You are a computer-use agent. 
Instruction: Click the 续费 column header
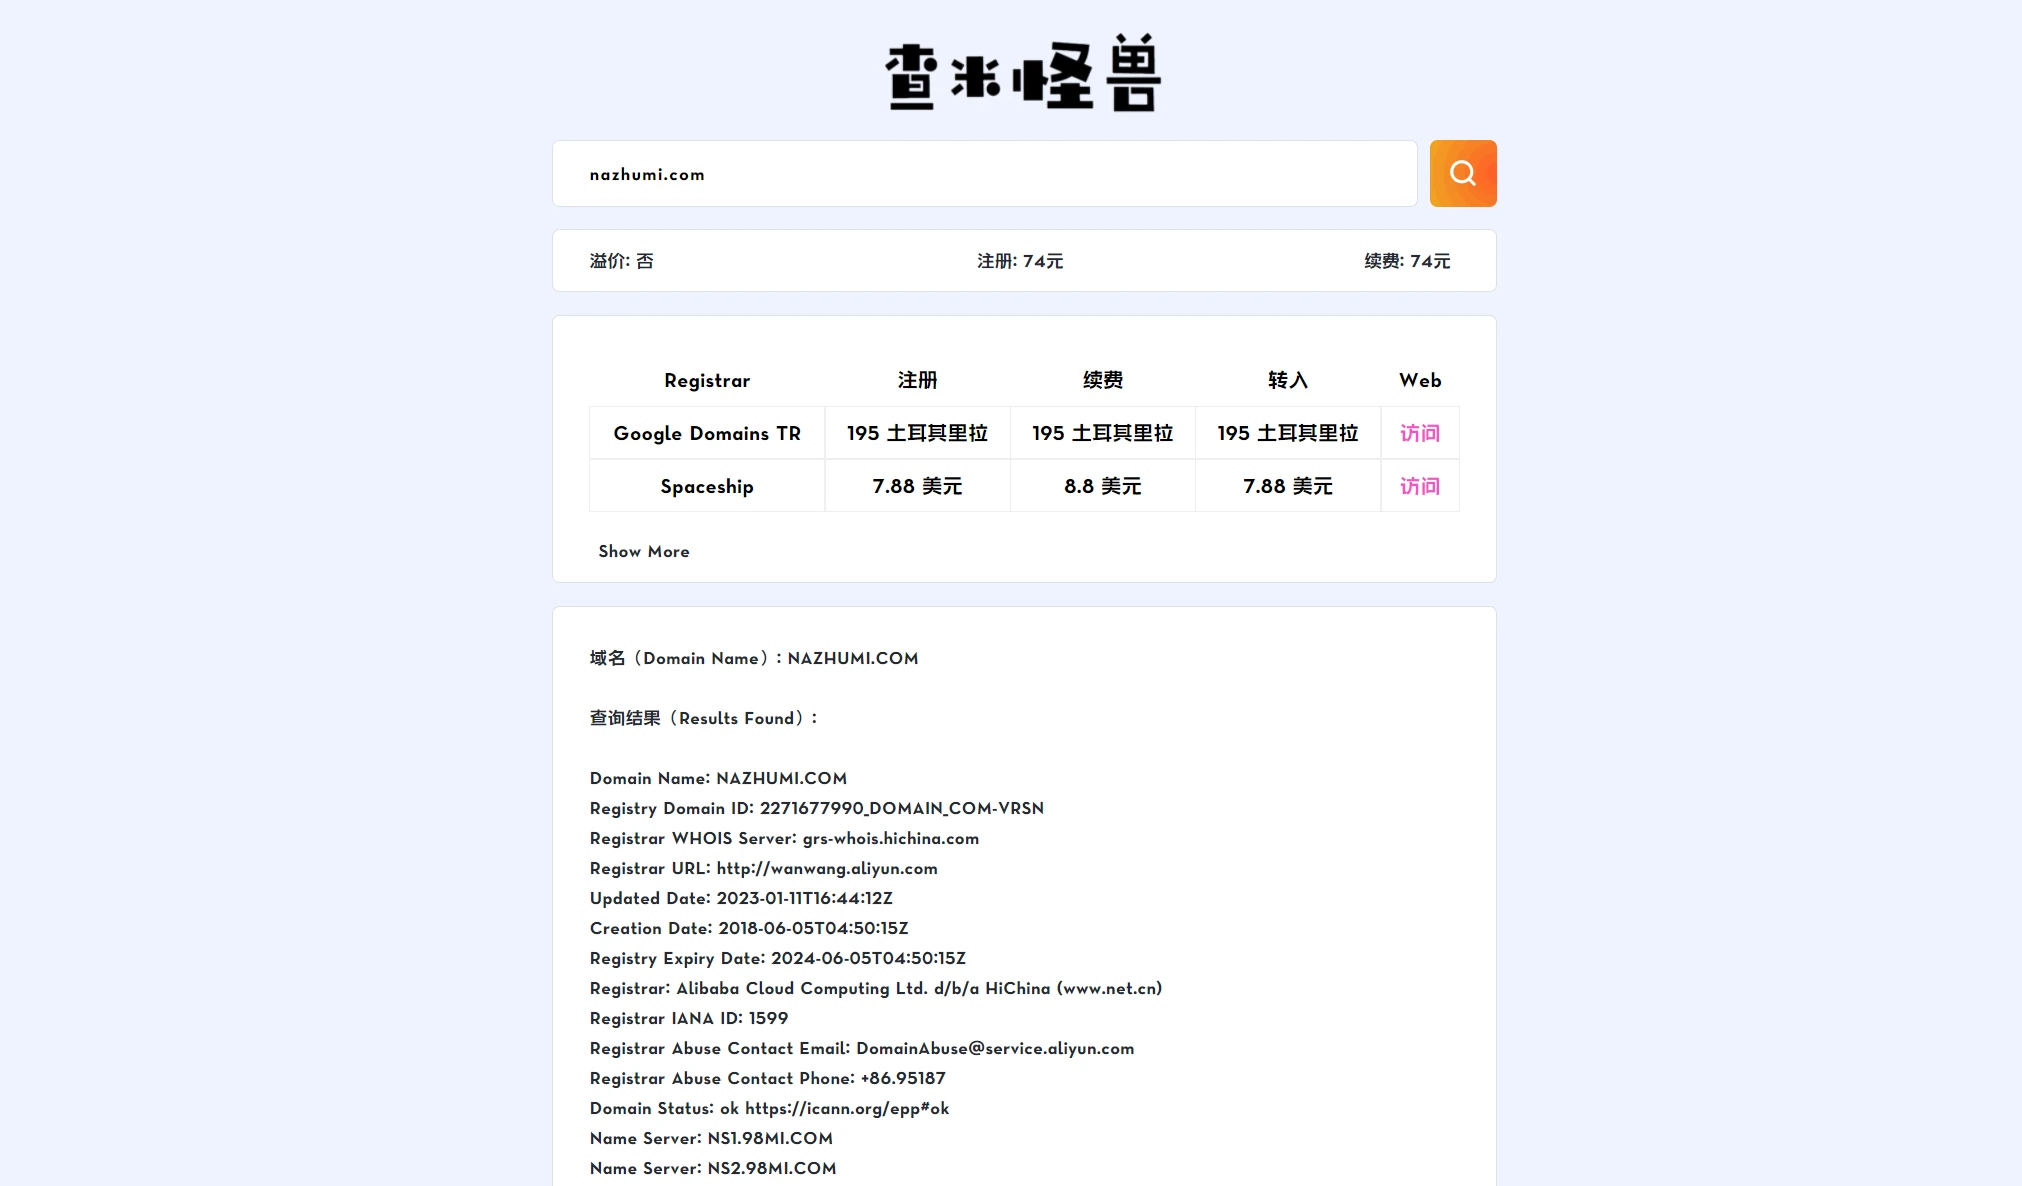point(1102,380)
